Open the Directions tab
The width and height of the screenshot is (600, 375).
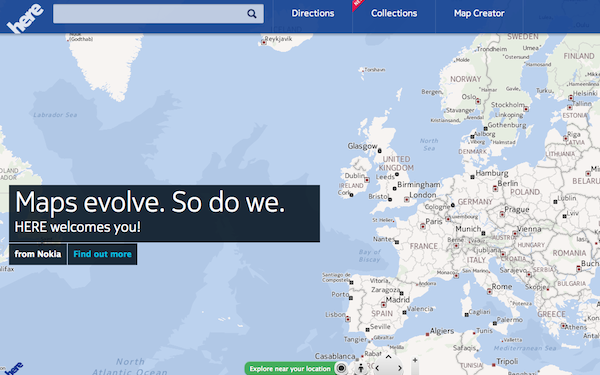click(x=313, y=13)
